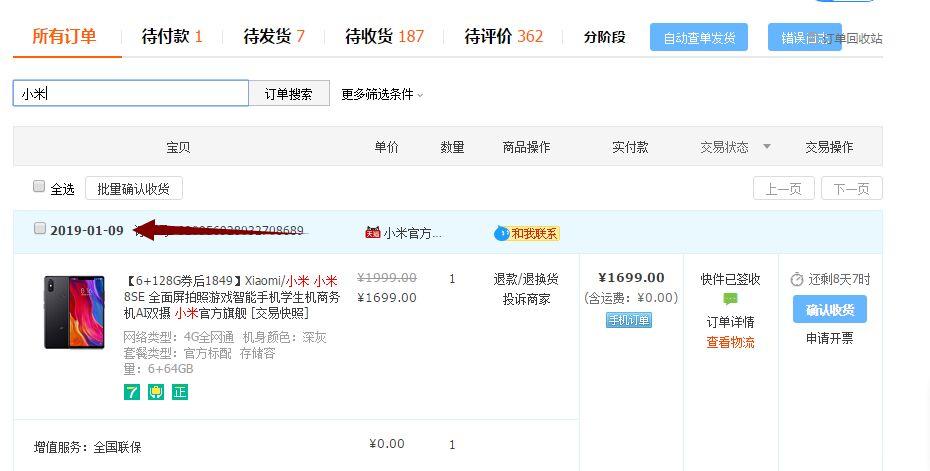Click the 错误日志 blue button
Screen dimensions: 930x471
[x=804, y=37]
